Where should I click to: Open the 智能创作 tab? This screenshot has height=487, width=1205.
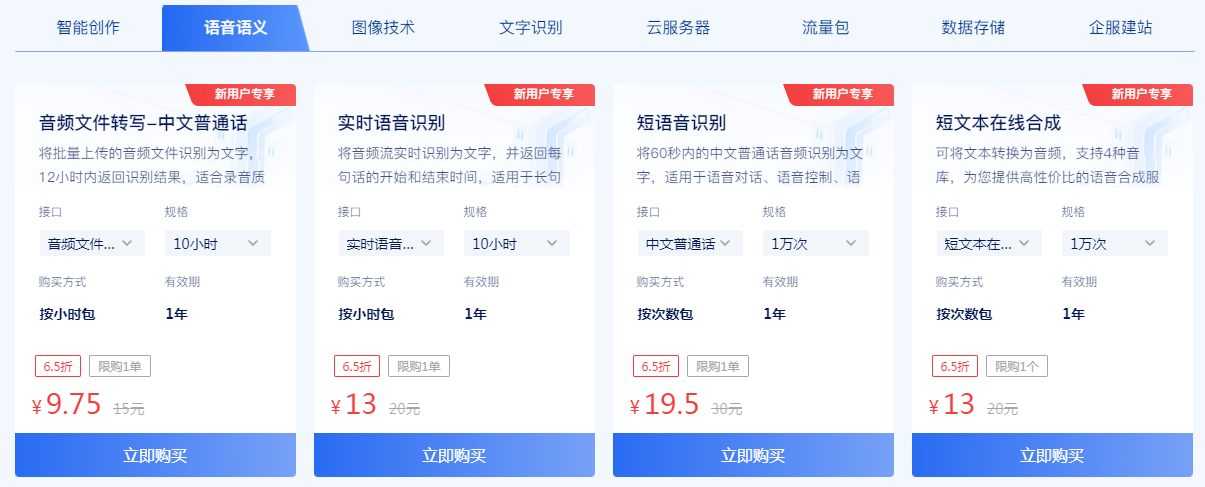pyautogui.click(x=88, y=27)
